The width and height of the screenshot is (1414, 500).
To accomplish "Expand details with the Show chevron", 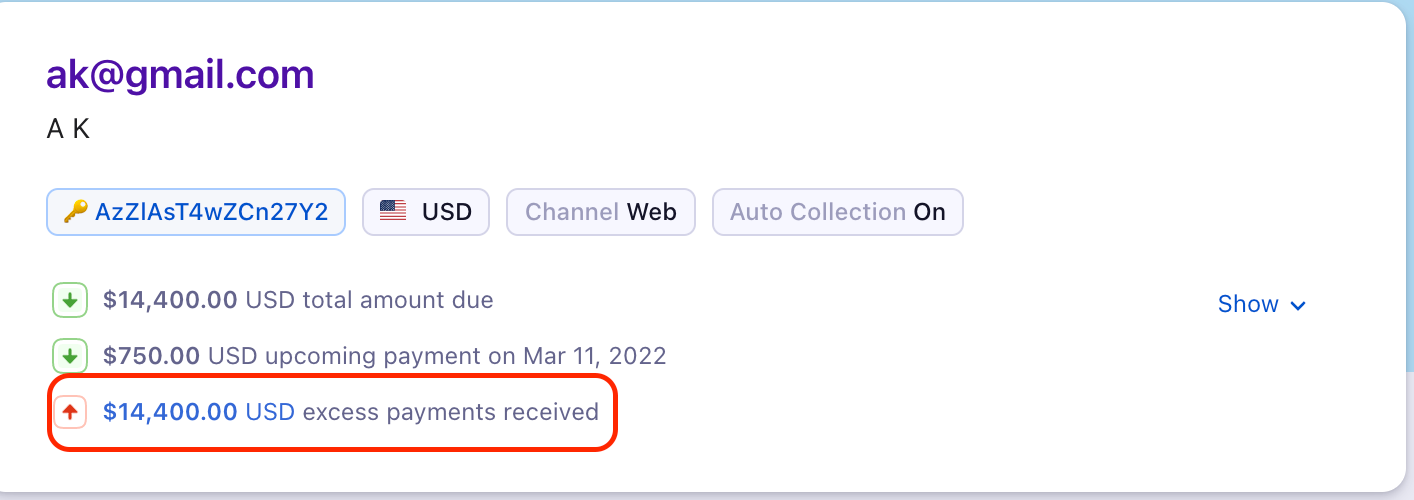I will [x=1299, y=305].
